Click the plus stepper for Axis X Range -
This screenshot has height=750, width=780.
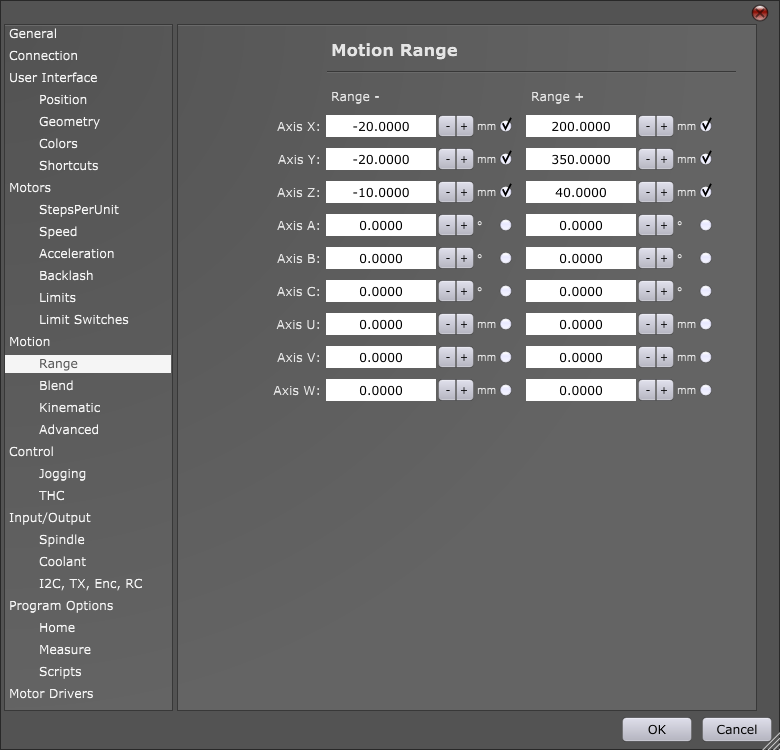click(x=464, y=126)
